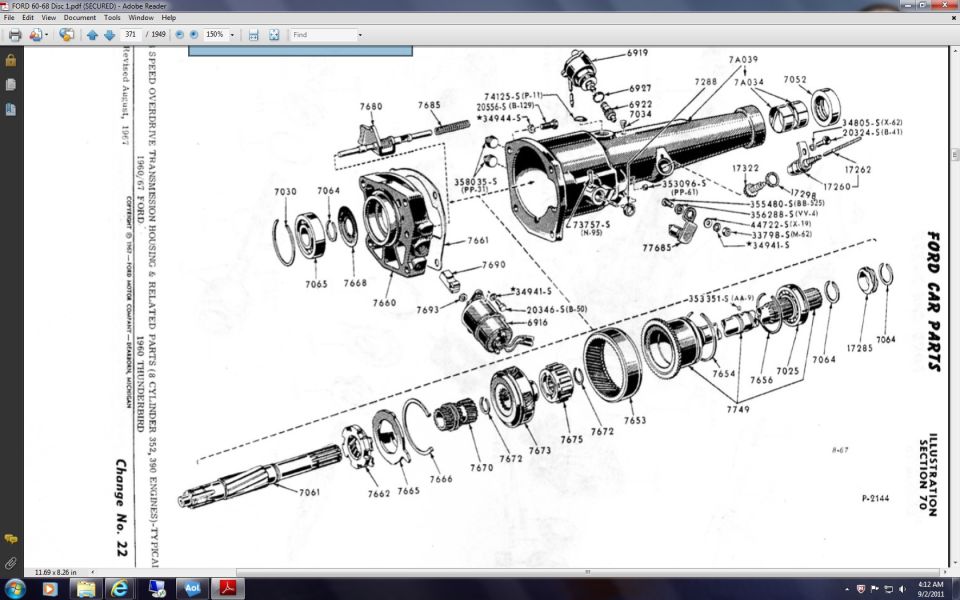This screenshot has width=960, height=600.
Task: Open the network computer taskbar icon
Action: 157,589
